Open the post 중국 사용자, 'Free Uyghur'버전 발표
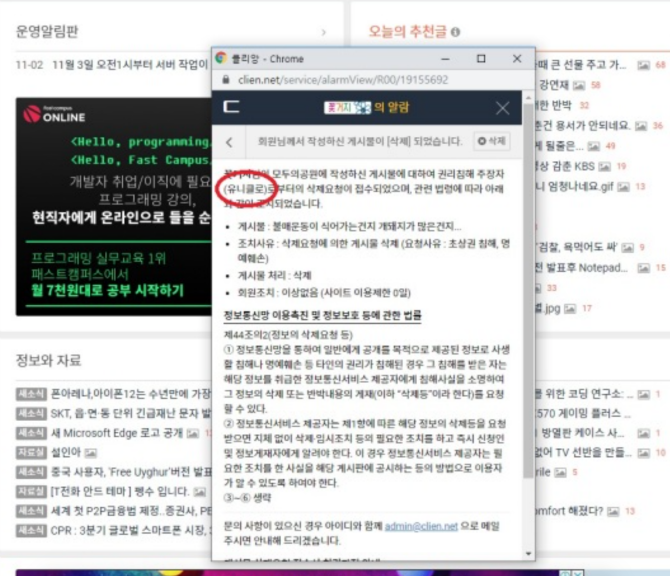670x576 pixels. click(x=131, y=472)
